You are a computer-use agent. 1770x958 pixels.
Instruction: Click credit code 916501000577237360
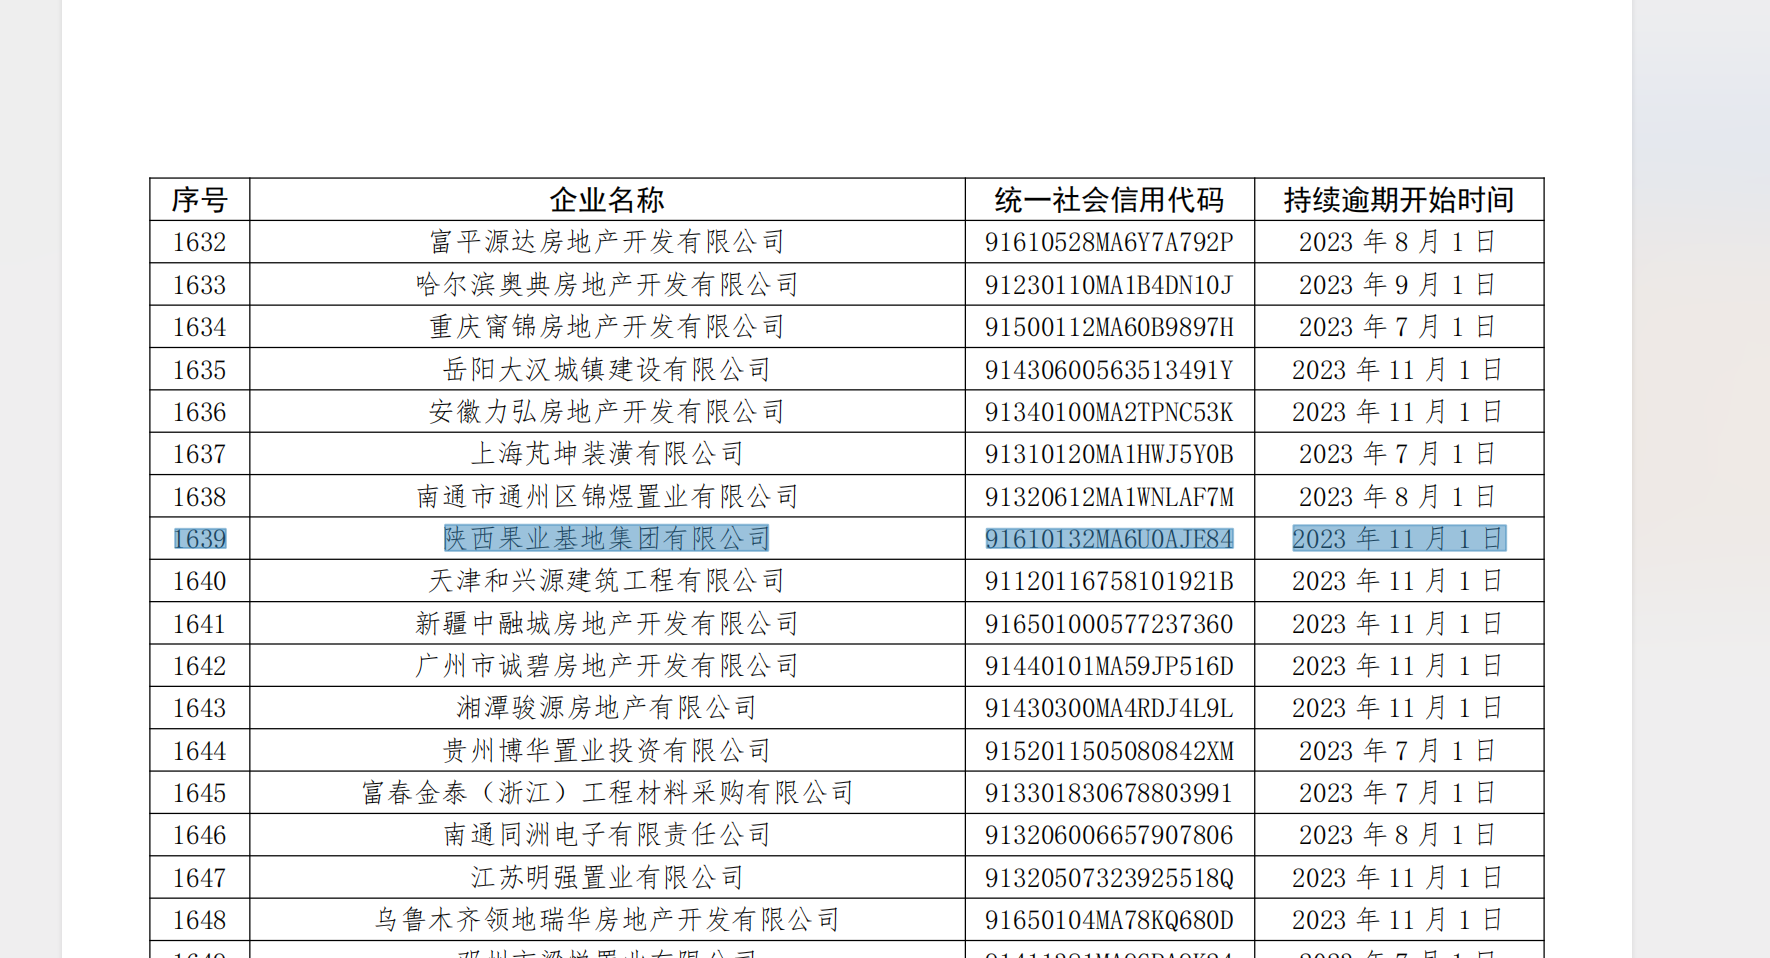point(1109,624)
